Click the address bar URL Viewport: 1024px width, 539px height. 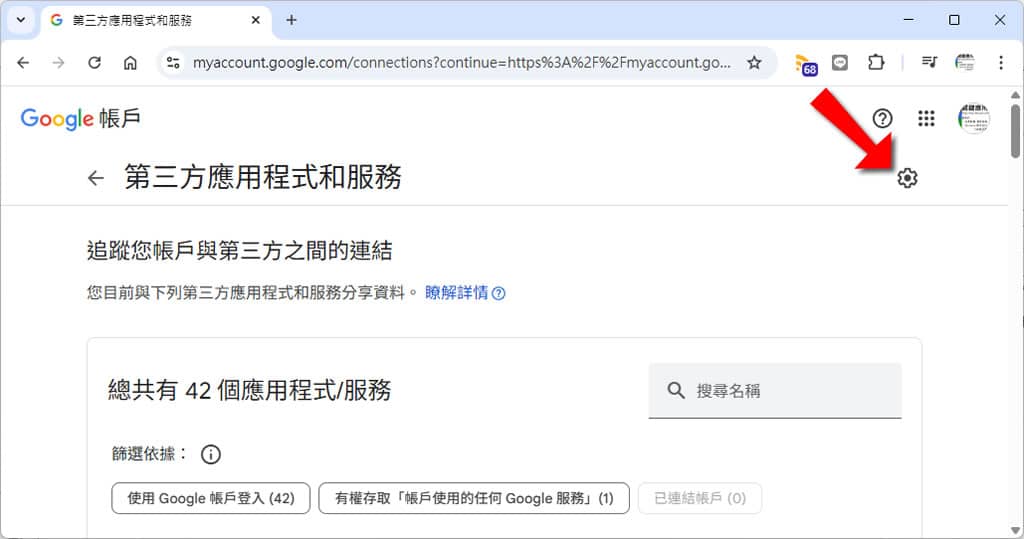461,63
